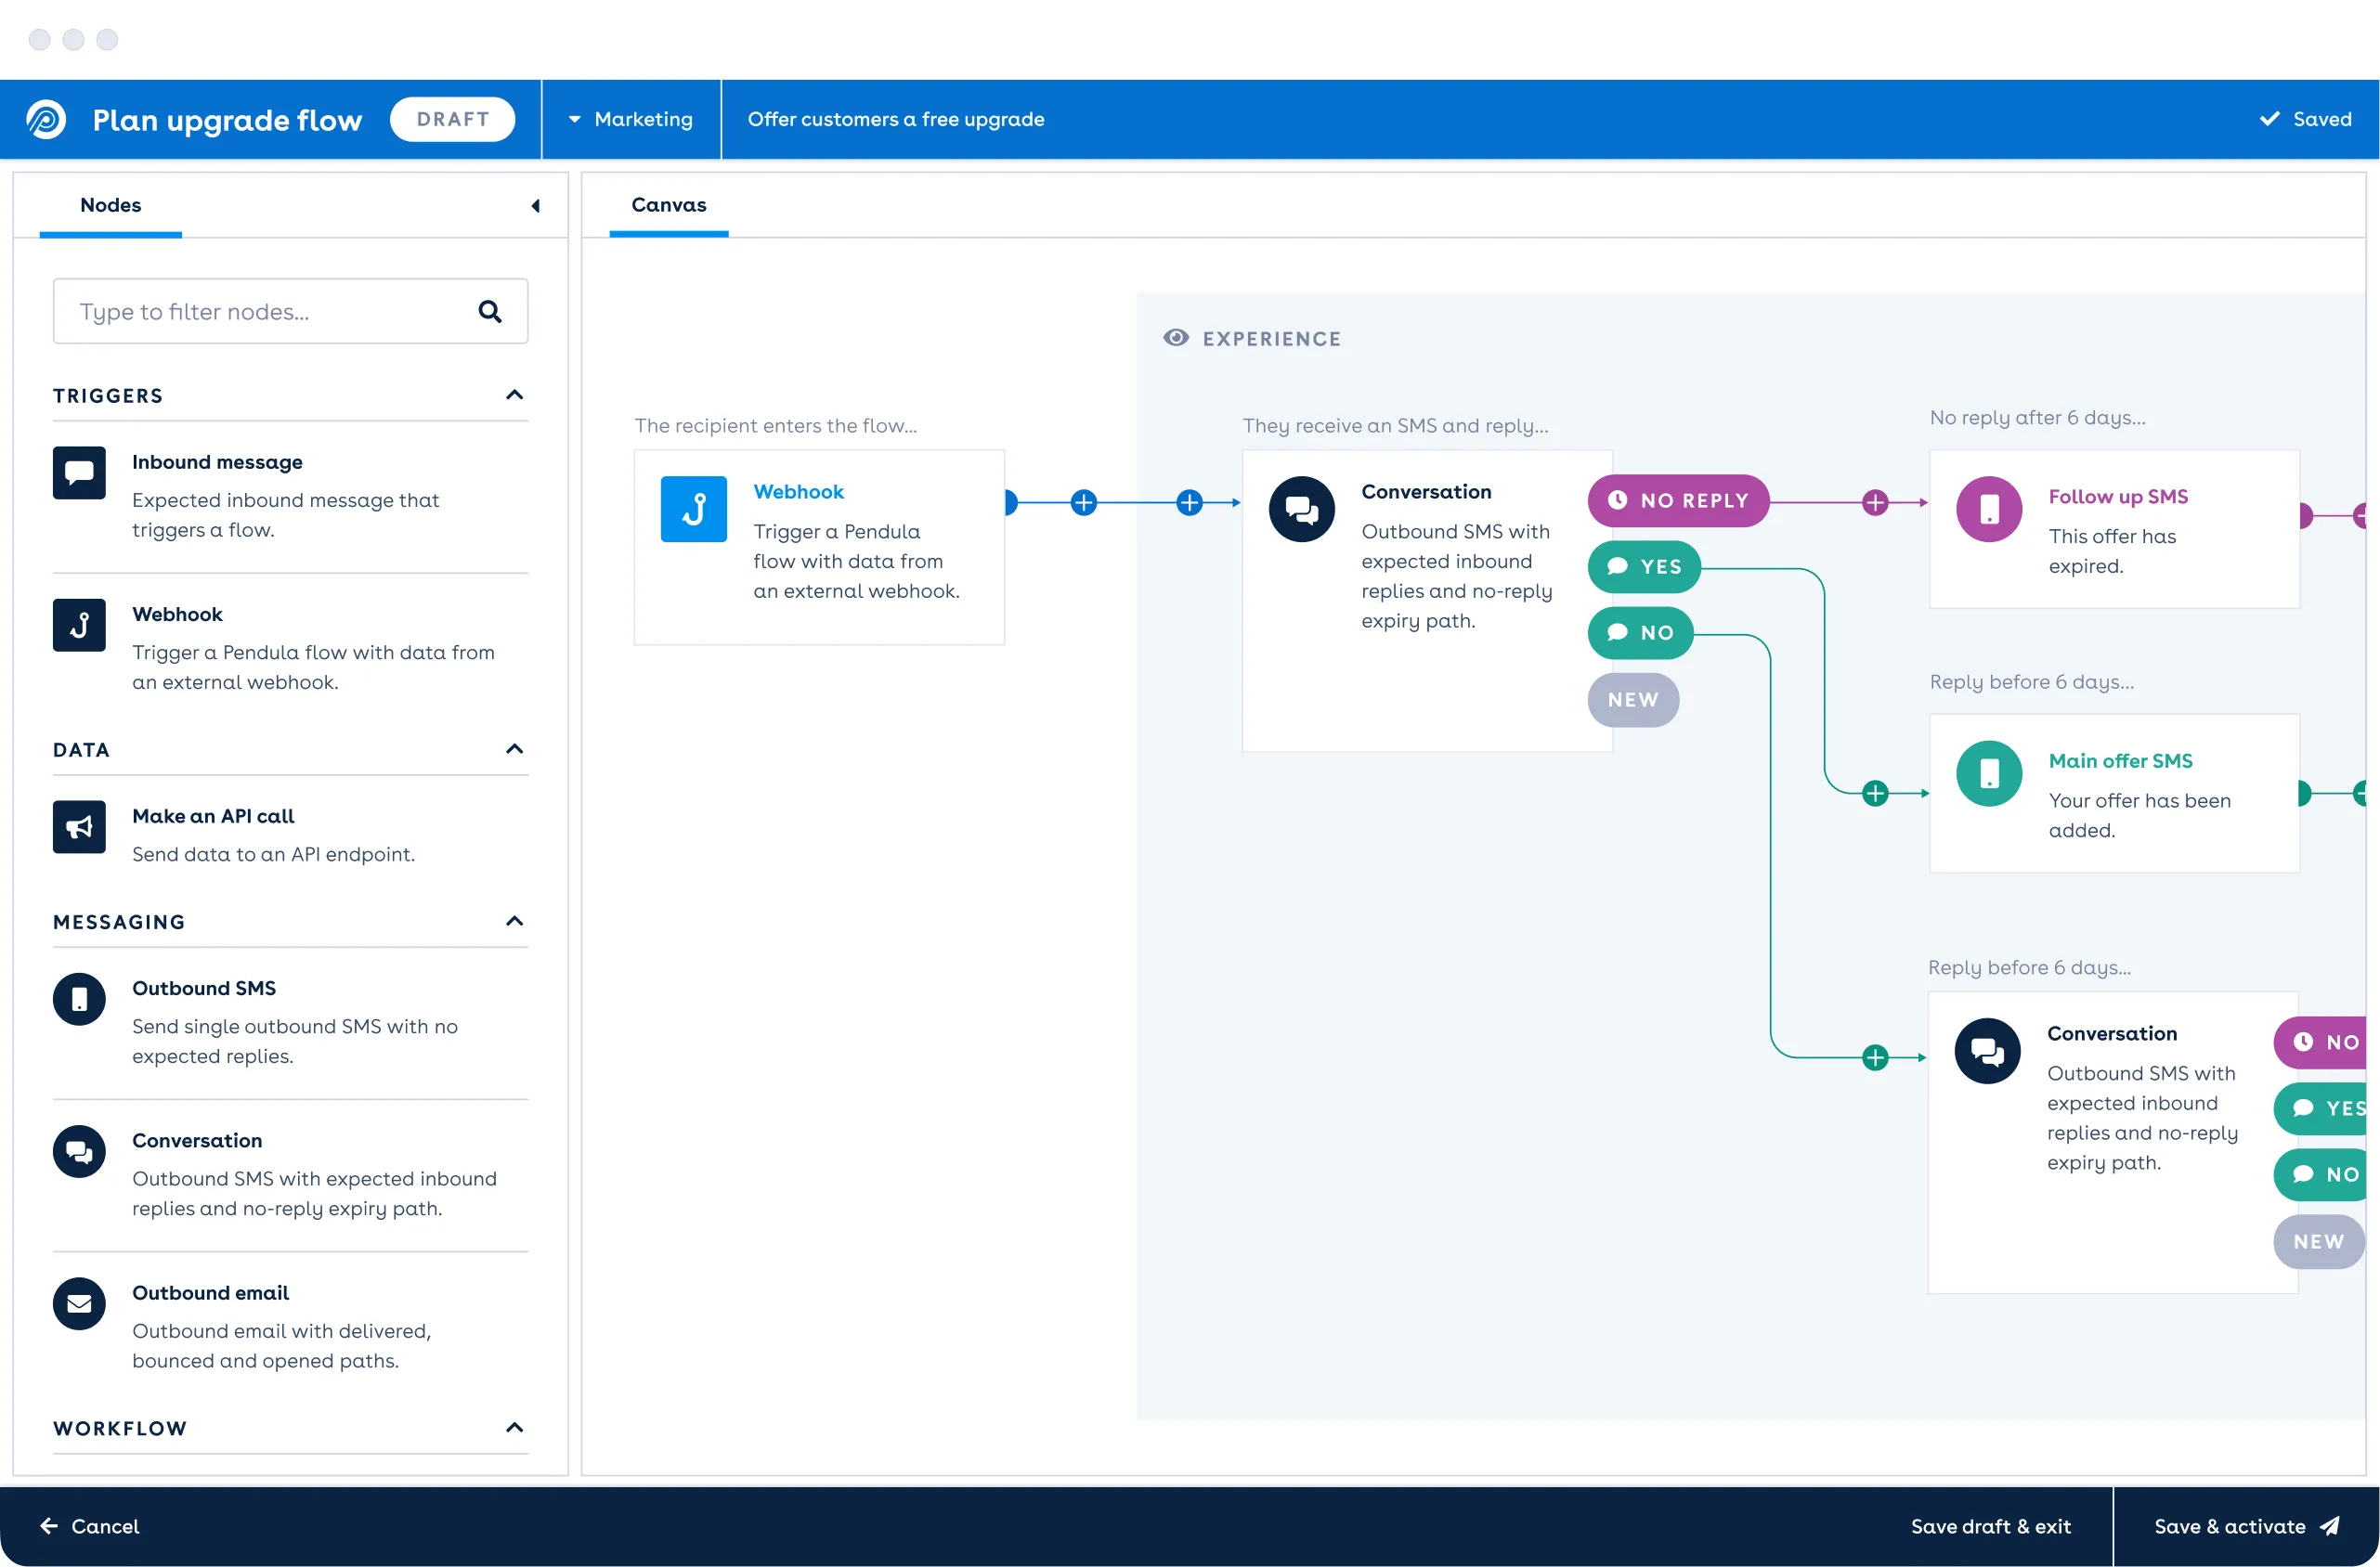Click the NO REPLY path pill
The height and width of the screenshot is (1567, 2380).
click(x=1678, y=500)
